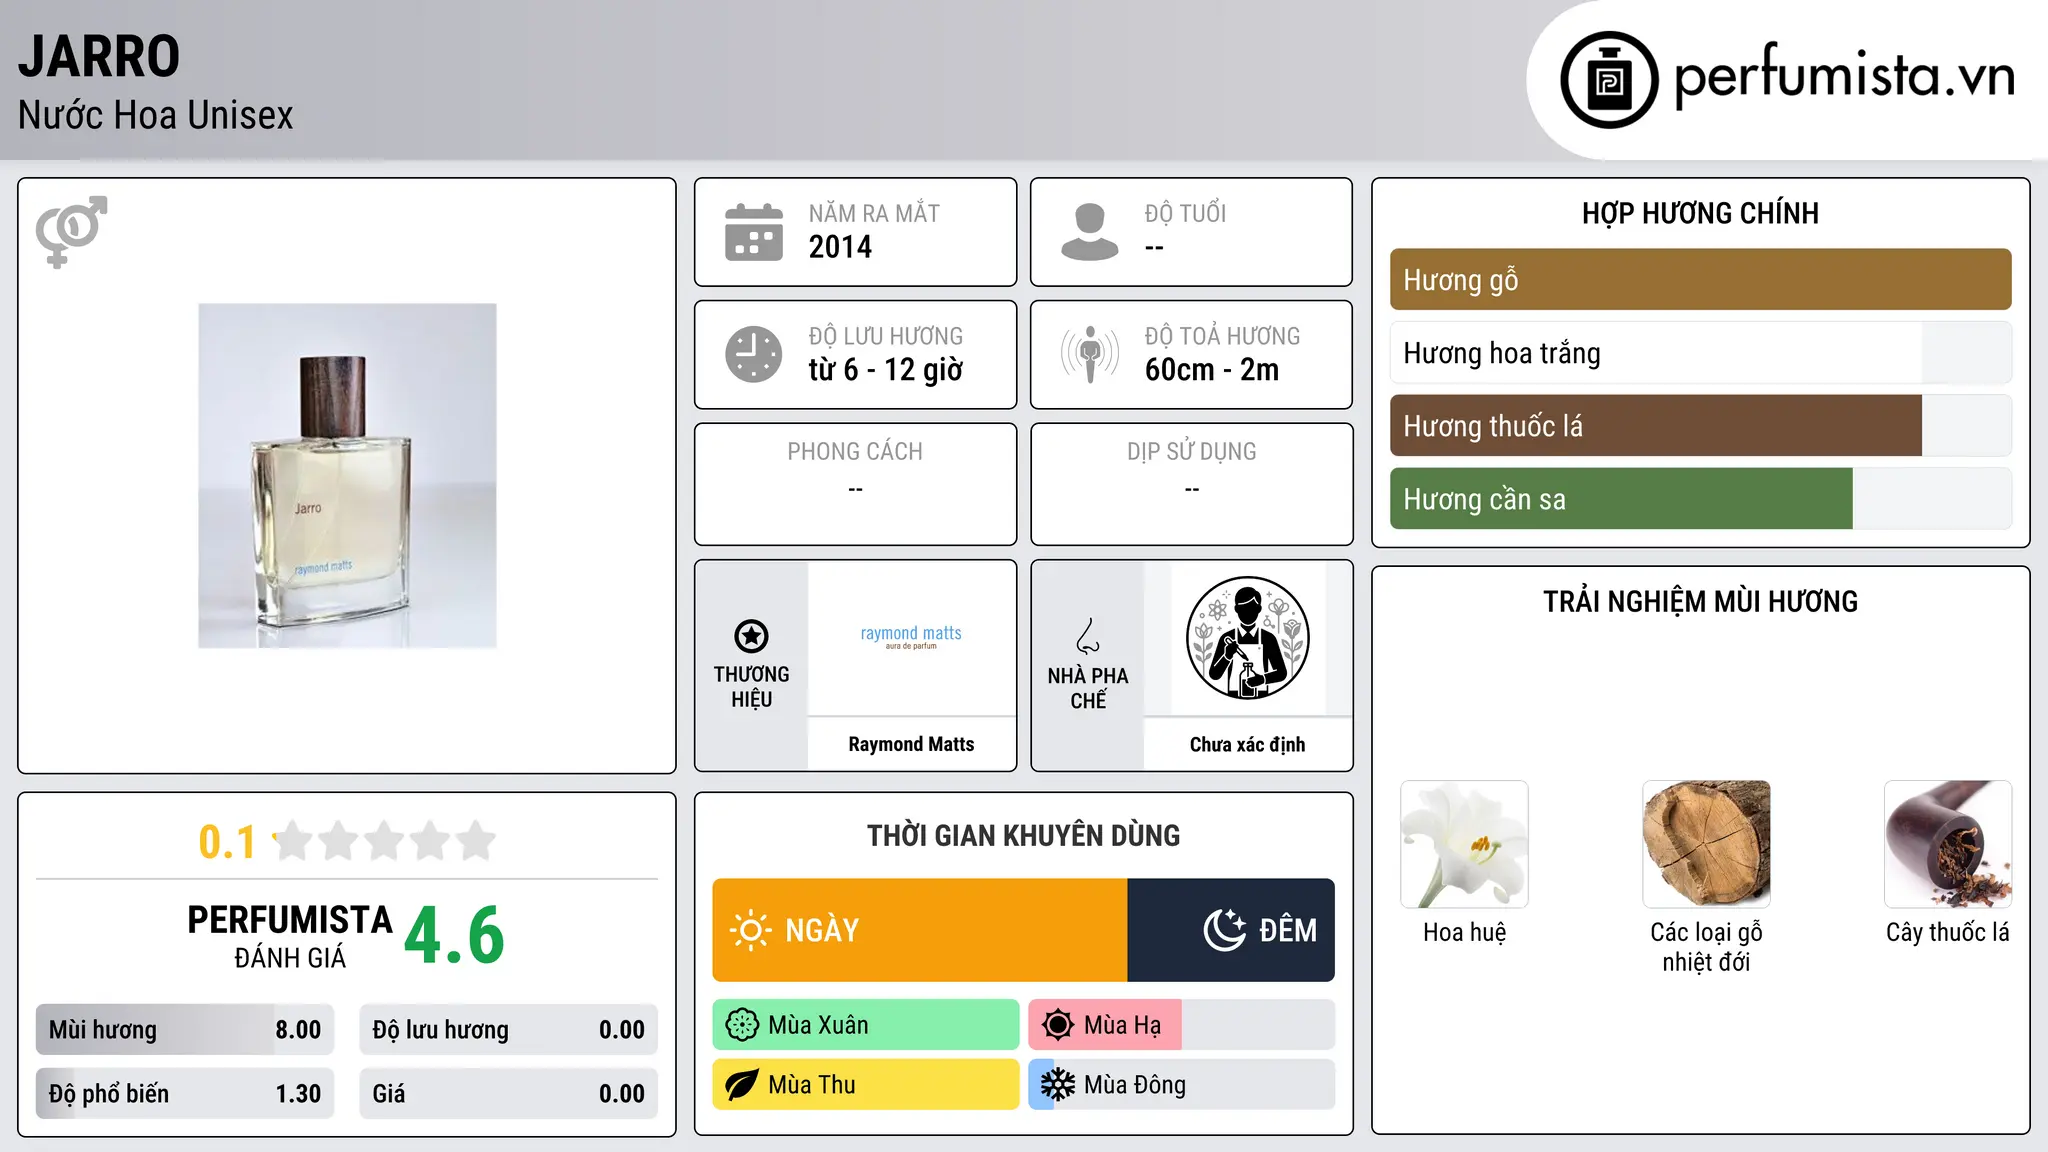Click the snowflake icon for Mùa Đông
Screen dimensions: 2048x1152
point(1058,1085)
